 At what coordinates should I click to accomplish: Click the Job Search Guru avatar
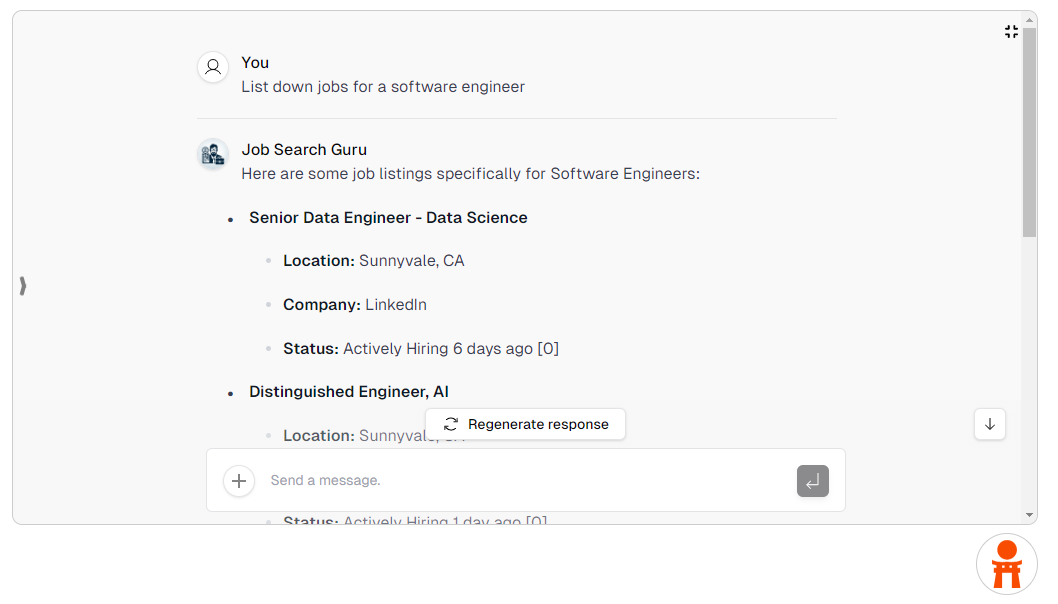point(213,154)
